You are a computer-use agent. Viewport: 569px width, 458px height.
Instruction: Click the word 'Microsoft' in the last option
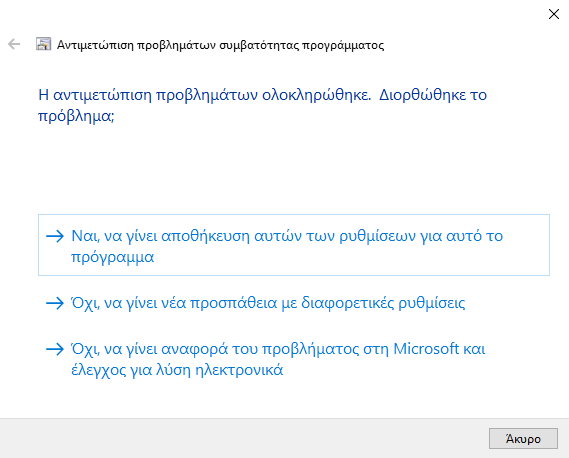point(426,349)
